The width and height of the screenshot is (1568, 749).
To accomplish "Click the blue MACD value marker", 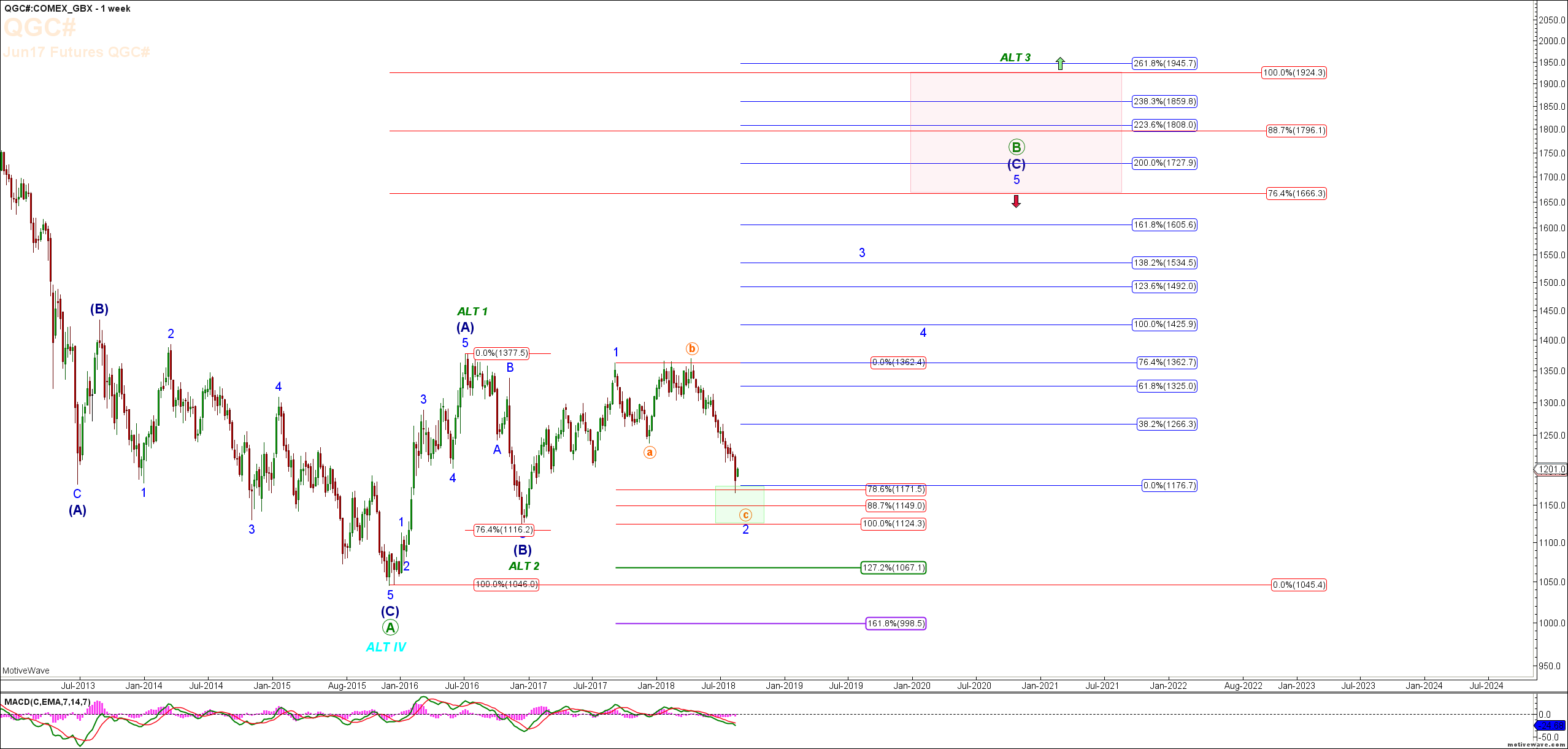I will [x=1549, y=725].
